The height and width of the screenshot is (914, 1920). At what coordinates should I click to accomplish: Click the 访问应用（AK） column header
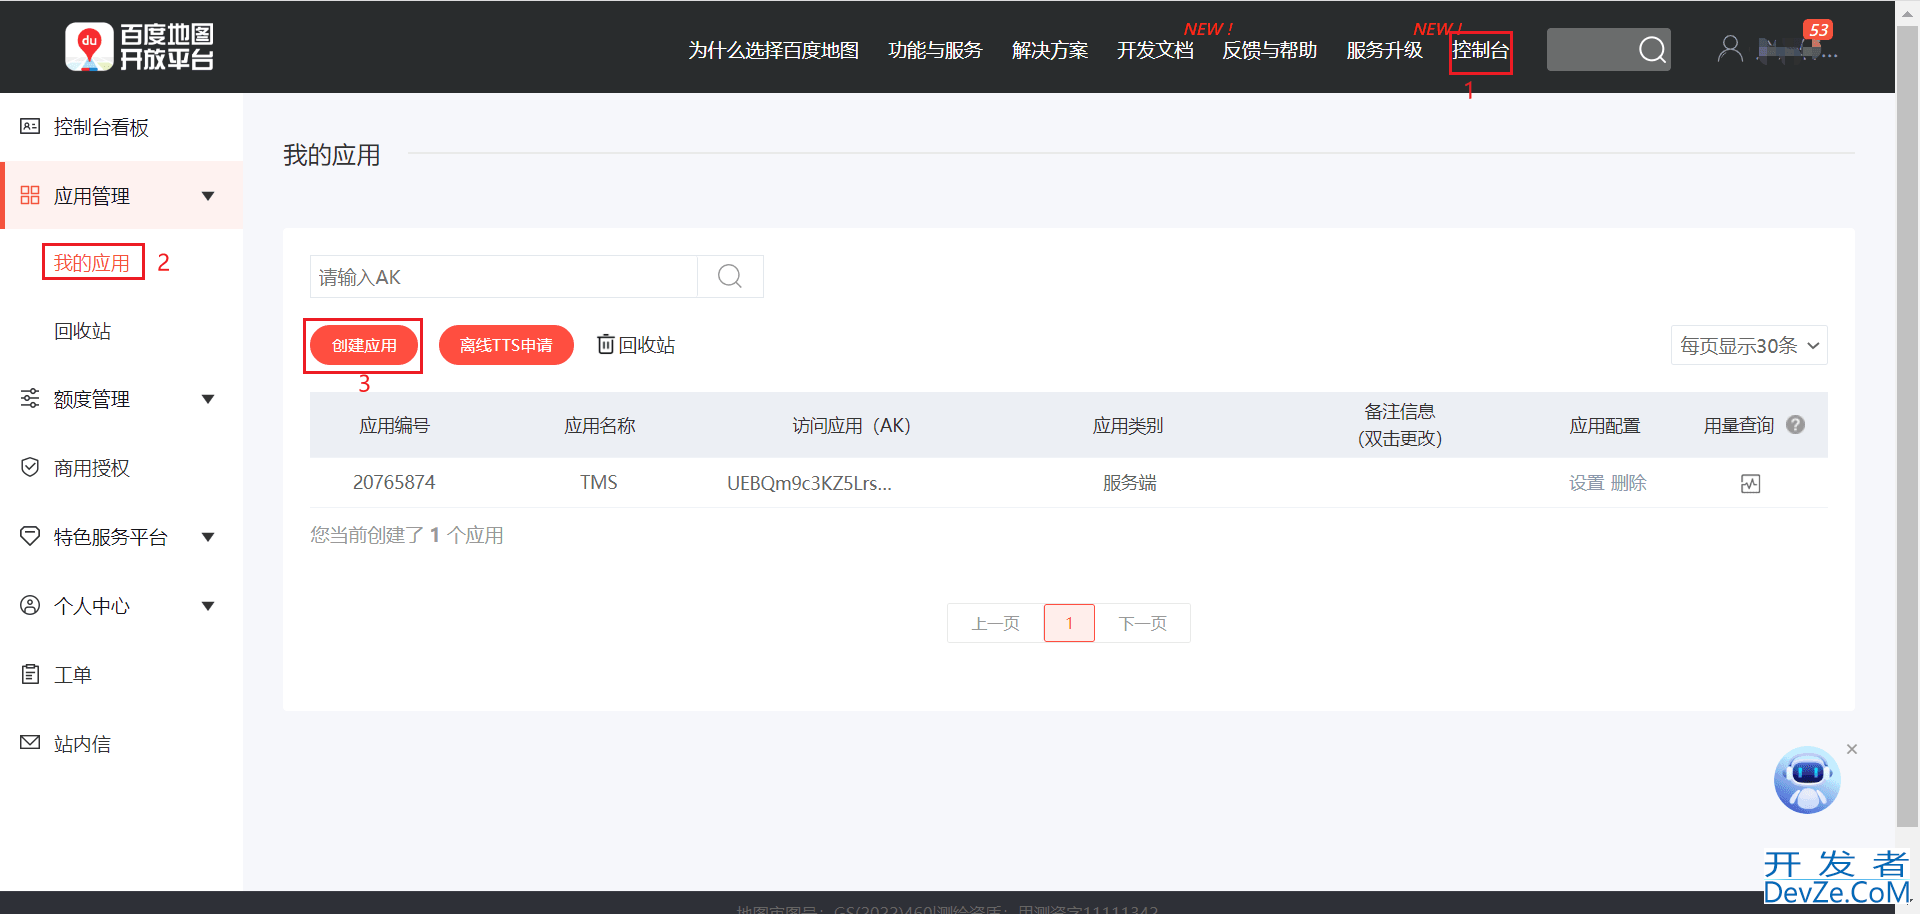click(x=851, y=425)
